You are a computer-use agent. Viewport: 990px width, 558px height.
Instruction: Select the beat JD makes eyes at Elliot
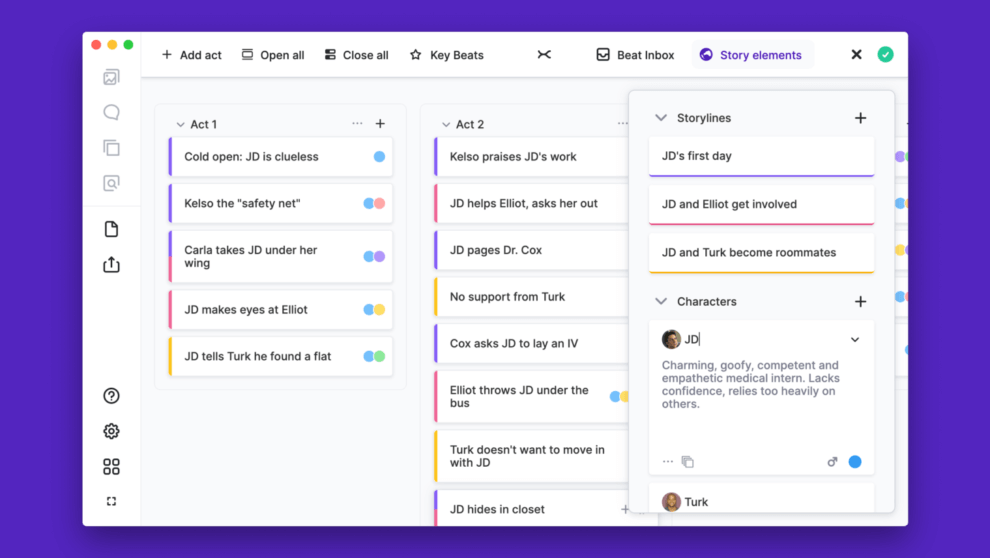280,309
